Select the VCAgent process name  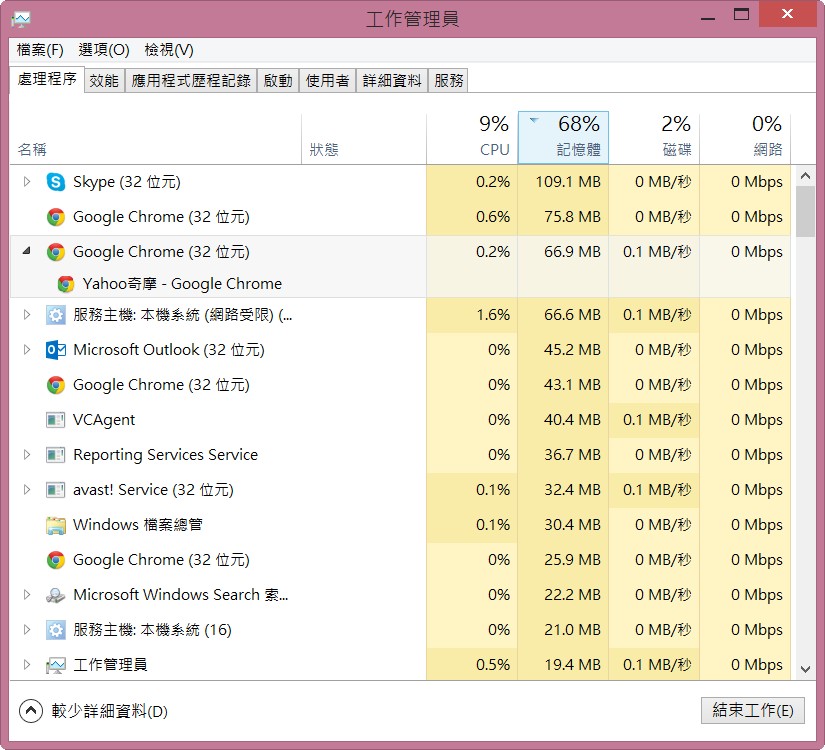(x=104, y=420)
